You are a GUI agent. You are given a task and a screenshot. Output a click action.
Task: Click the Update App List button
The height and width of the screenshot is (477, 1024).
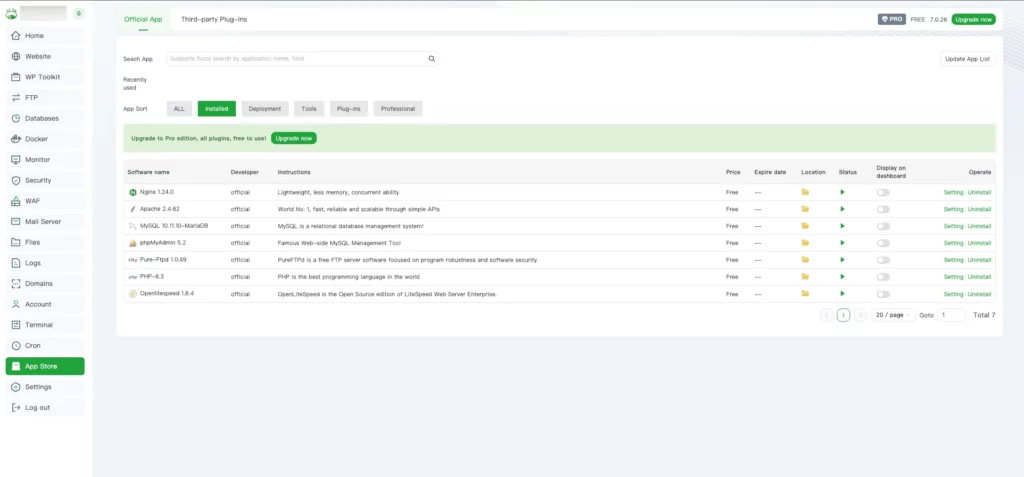(968, 59)
